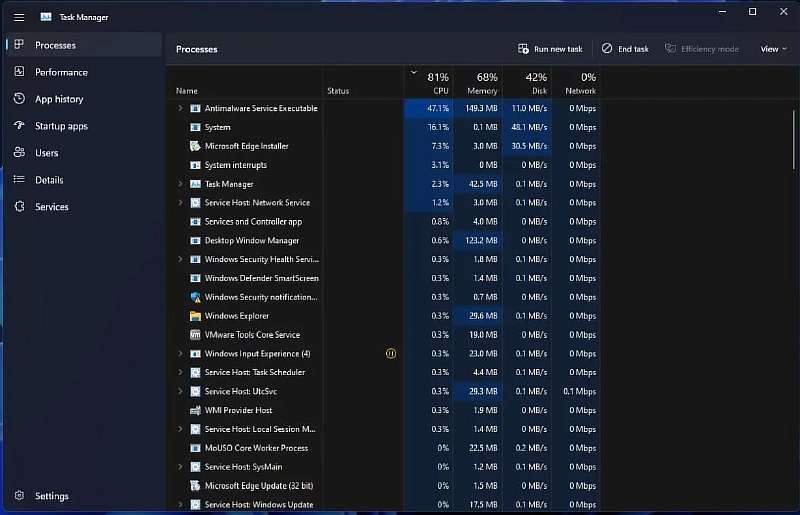The height and width of the screenshot is (515, 800).
Task: Click the suspended pause icon for Windows Input Experience
Action: coord(390,353)
